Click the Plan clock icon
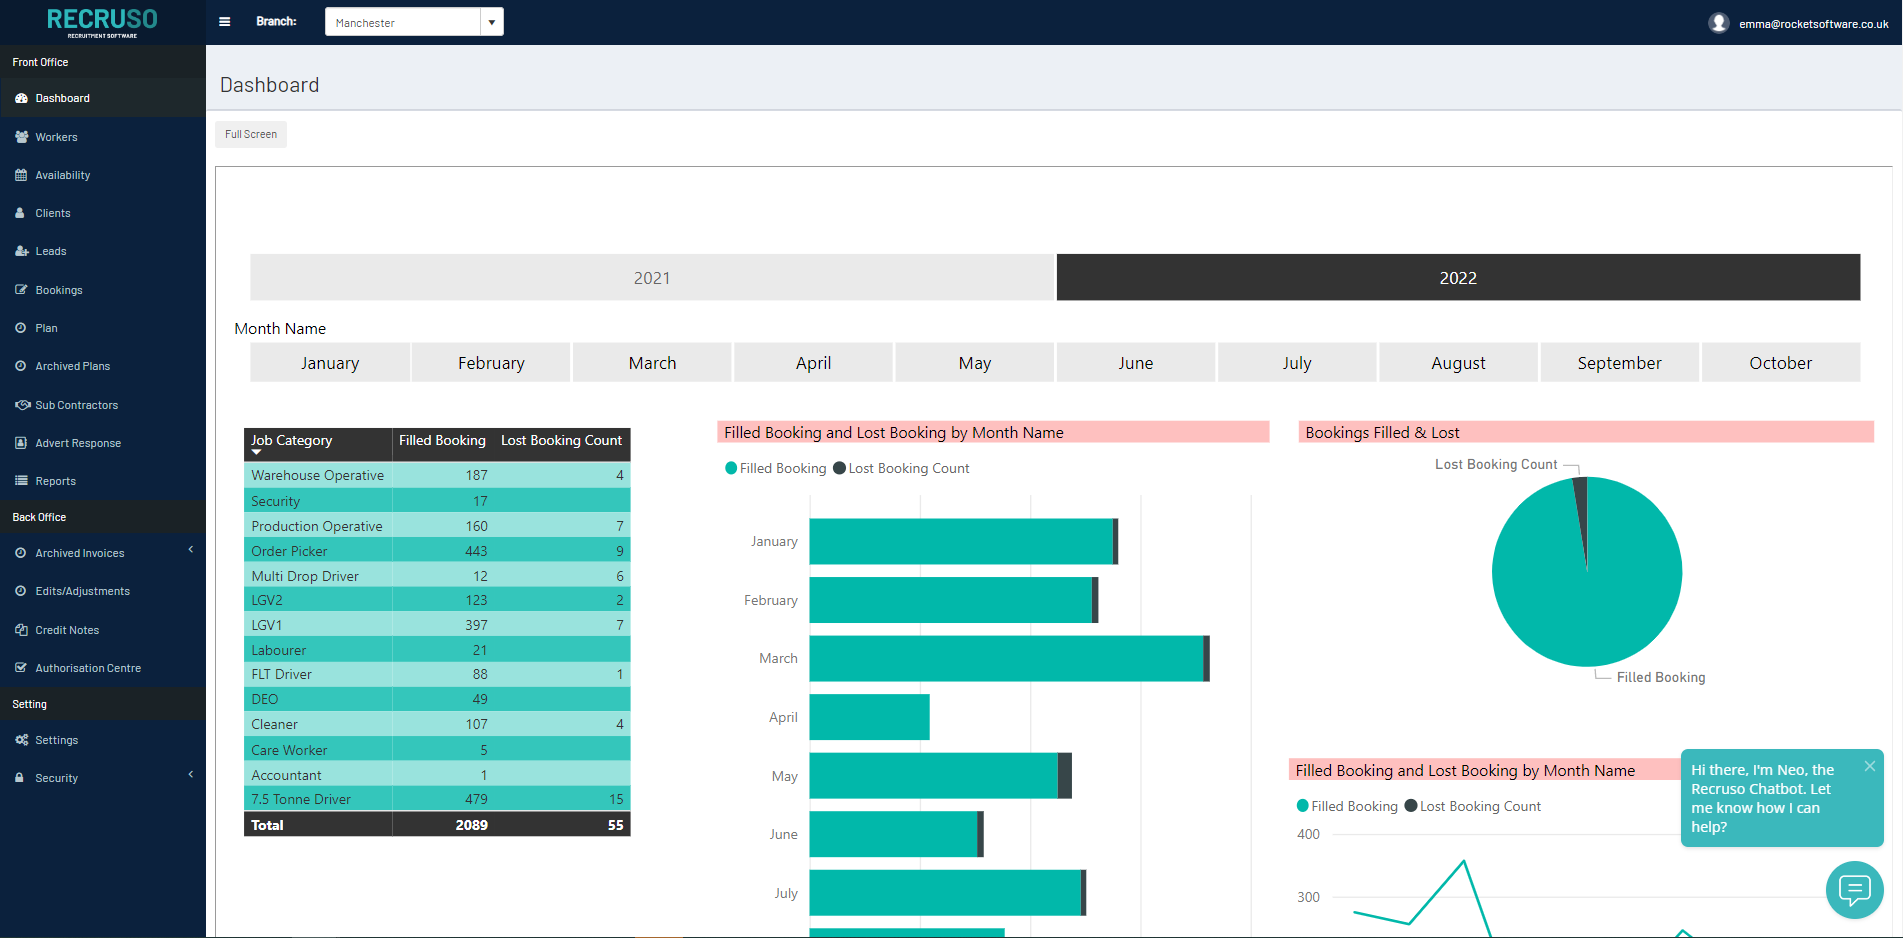The height and width of the screenshot is (938, 1903). click(x=21, y=328)
